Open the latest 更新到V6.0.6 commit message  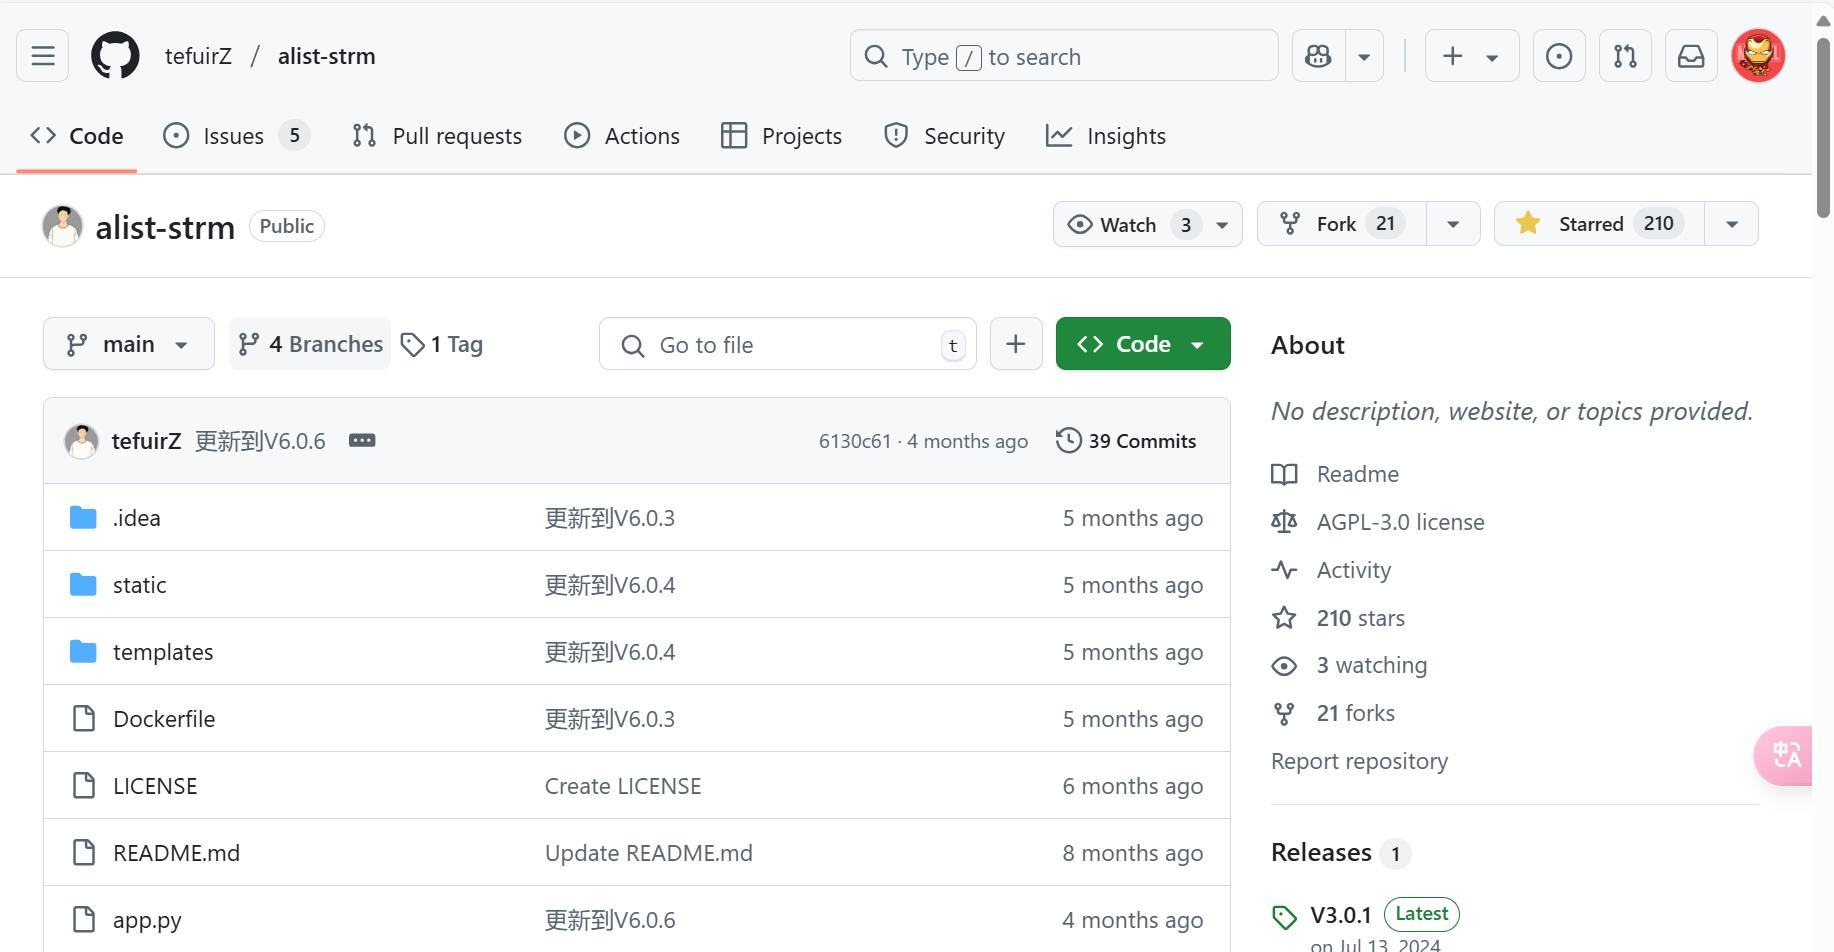[x=260, y=441]
